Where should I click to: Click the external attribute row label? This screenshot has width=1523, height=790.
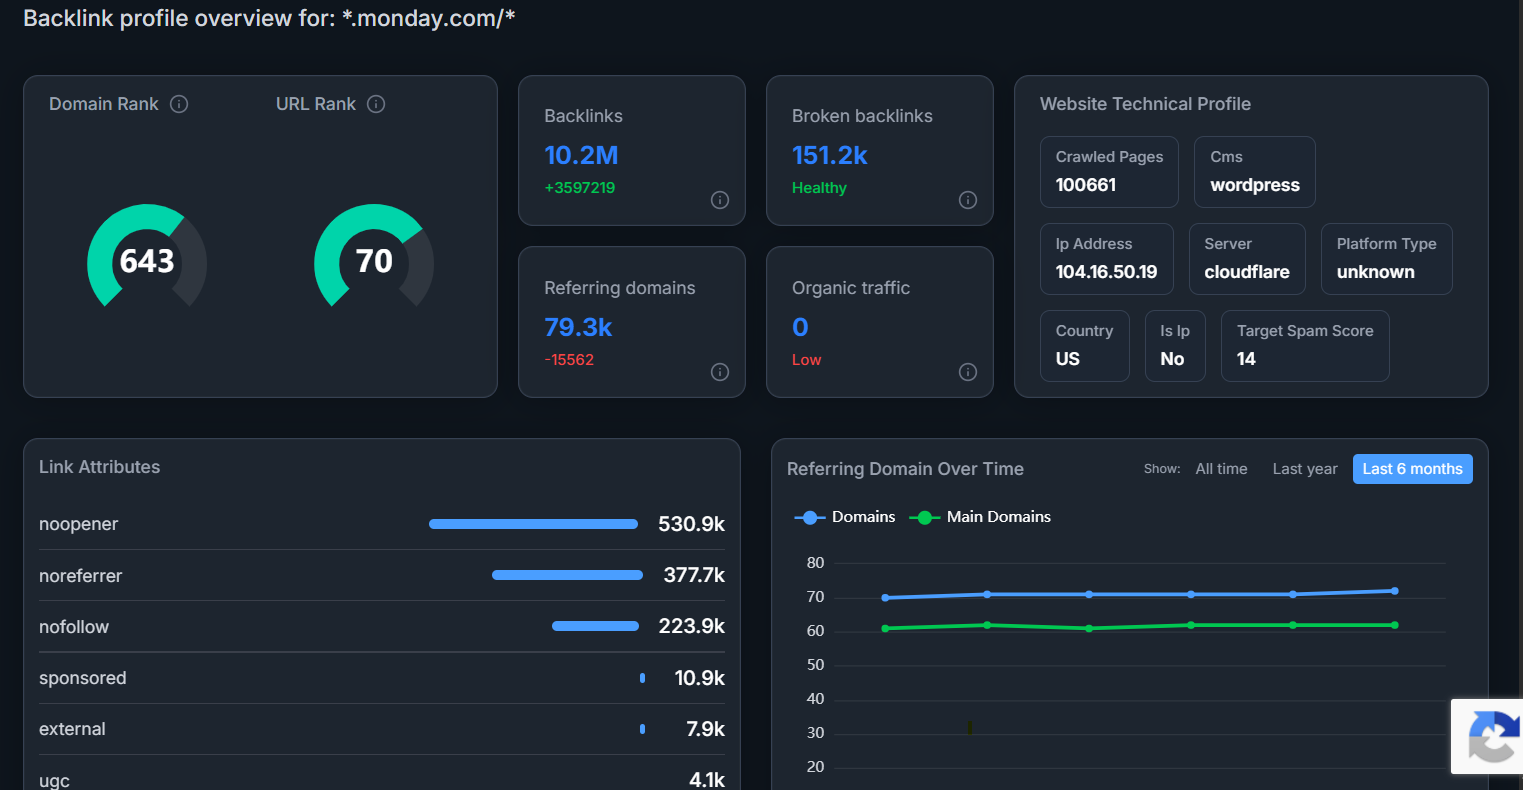tap(72, 729)
